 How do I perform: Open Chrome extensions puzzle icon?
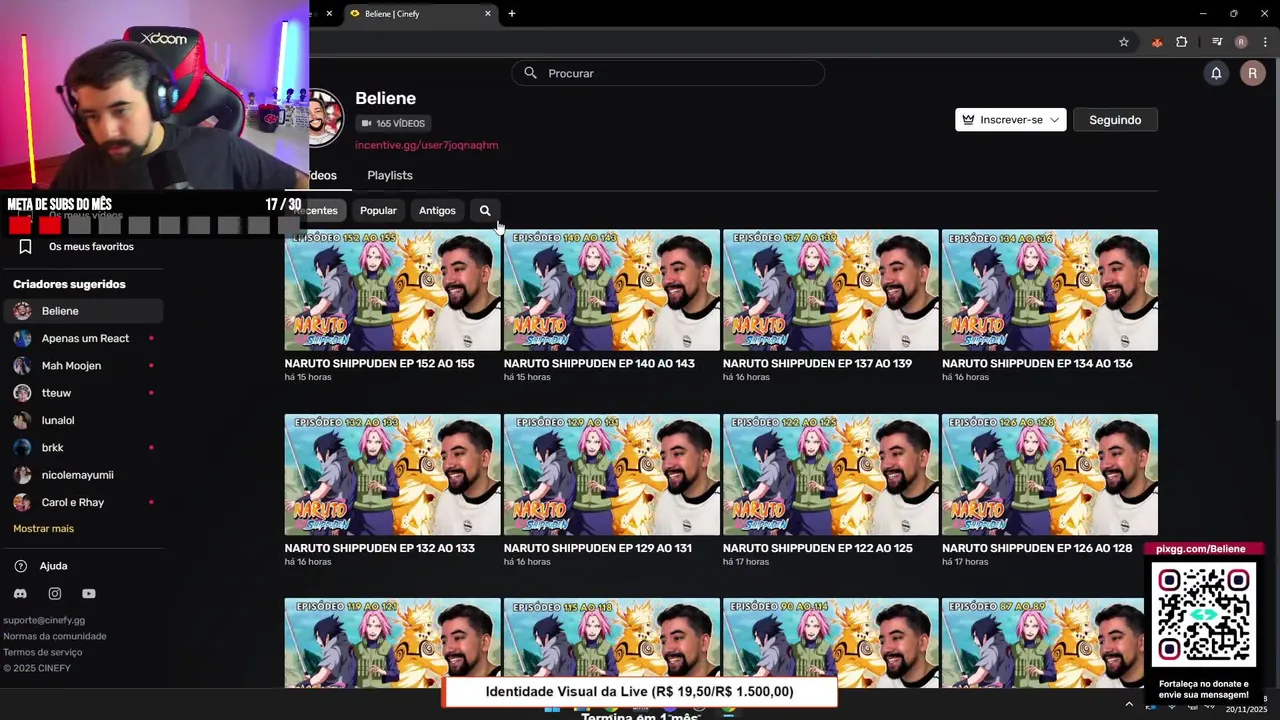(x=1182, y=42)
